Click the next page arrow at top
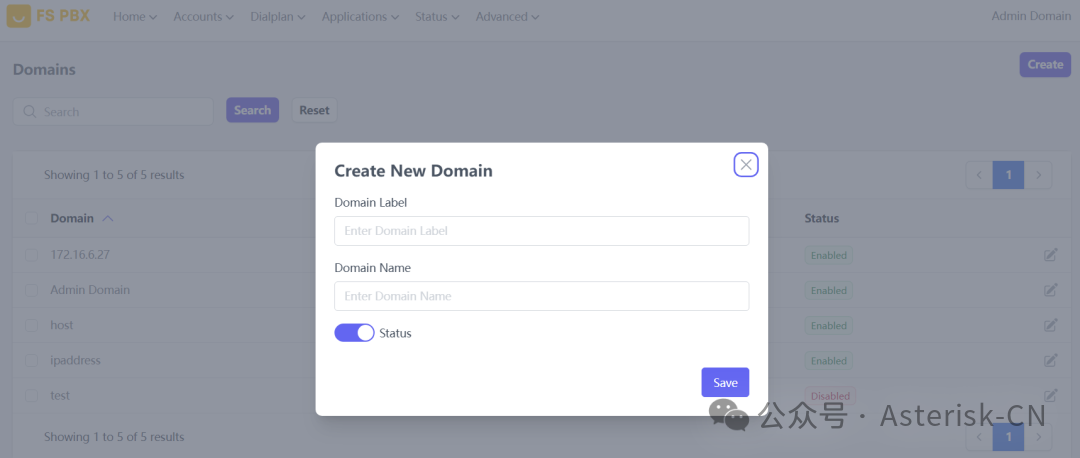This screenshot has height=458, width=1080. point(1039,175)
